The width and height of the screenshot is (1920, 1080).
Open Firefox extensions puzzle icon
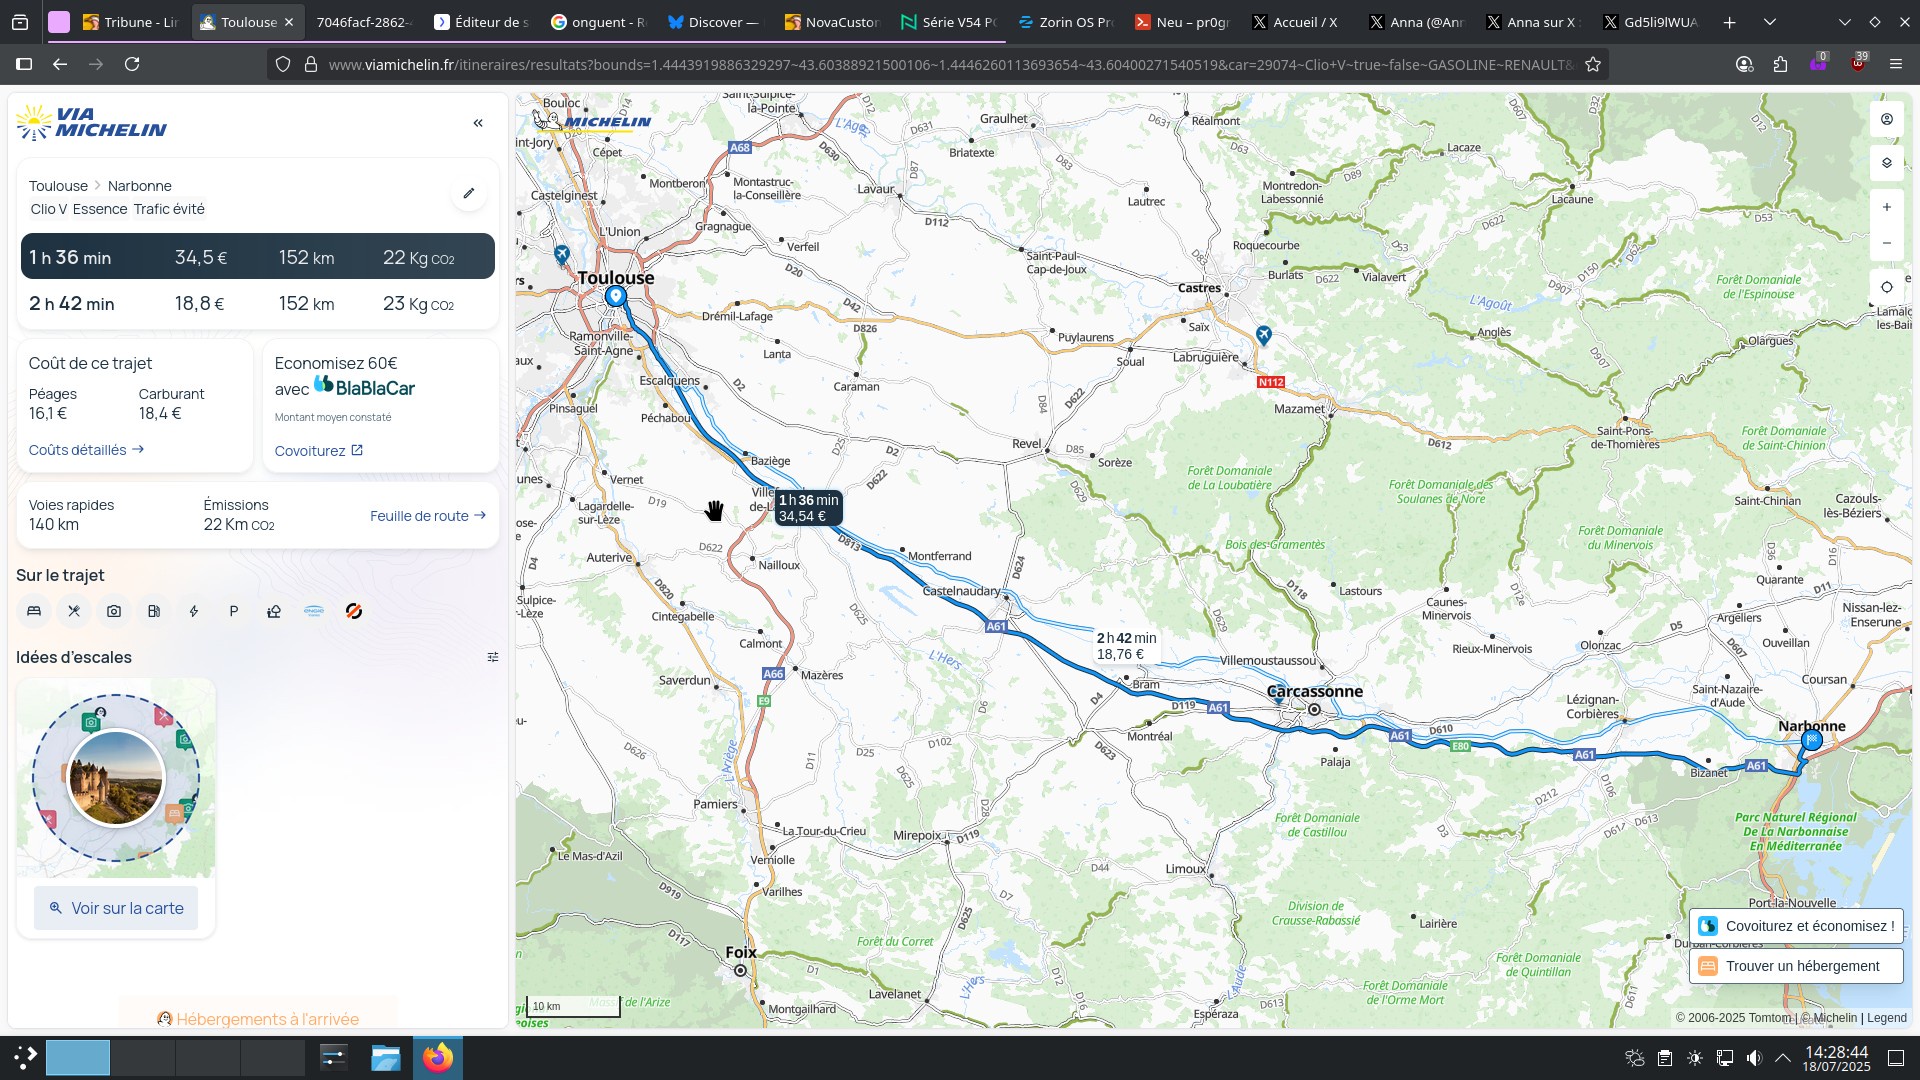click(1781, 64)
